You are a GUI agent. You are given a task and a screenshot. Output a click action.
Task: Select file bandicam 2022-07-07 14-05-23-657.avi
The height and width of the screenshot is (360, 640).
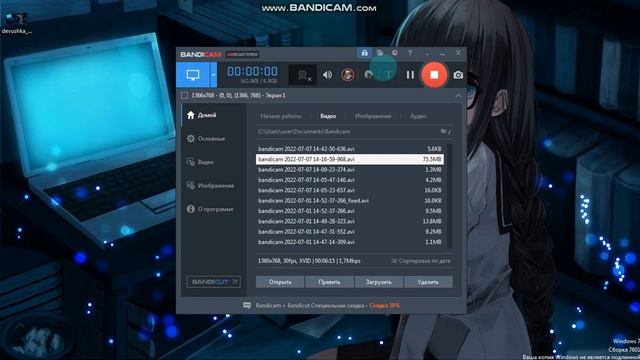[350, 191]
